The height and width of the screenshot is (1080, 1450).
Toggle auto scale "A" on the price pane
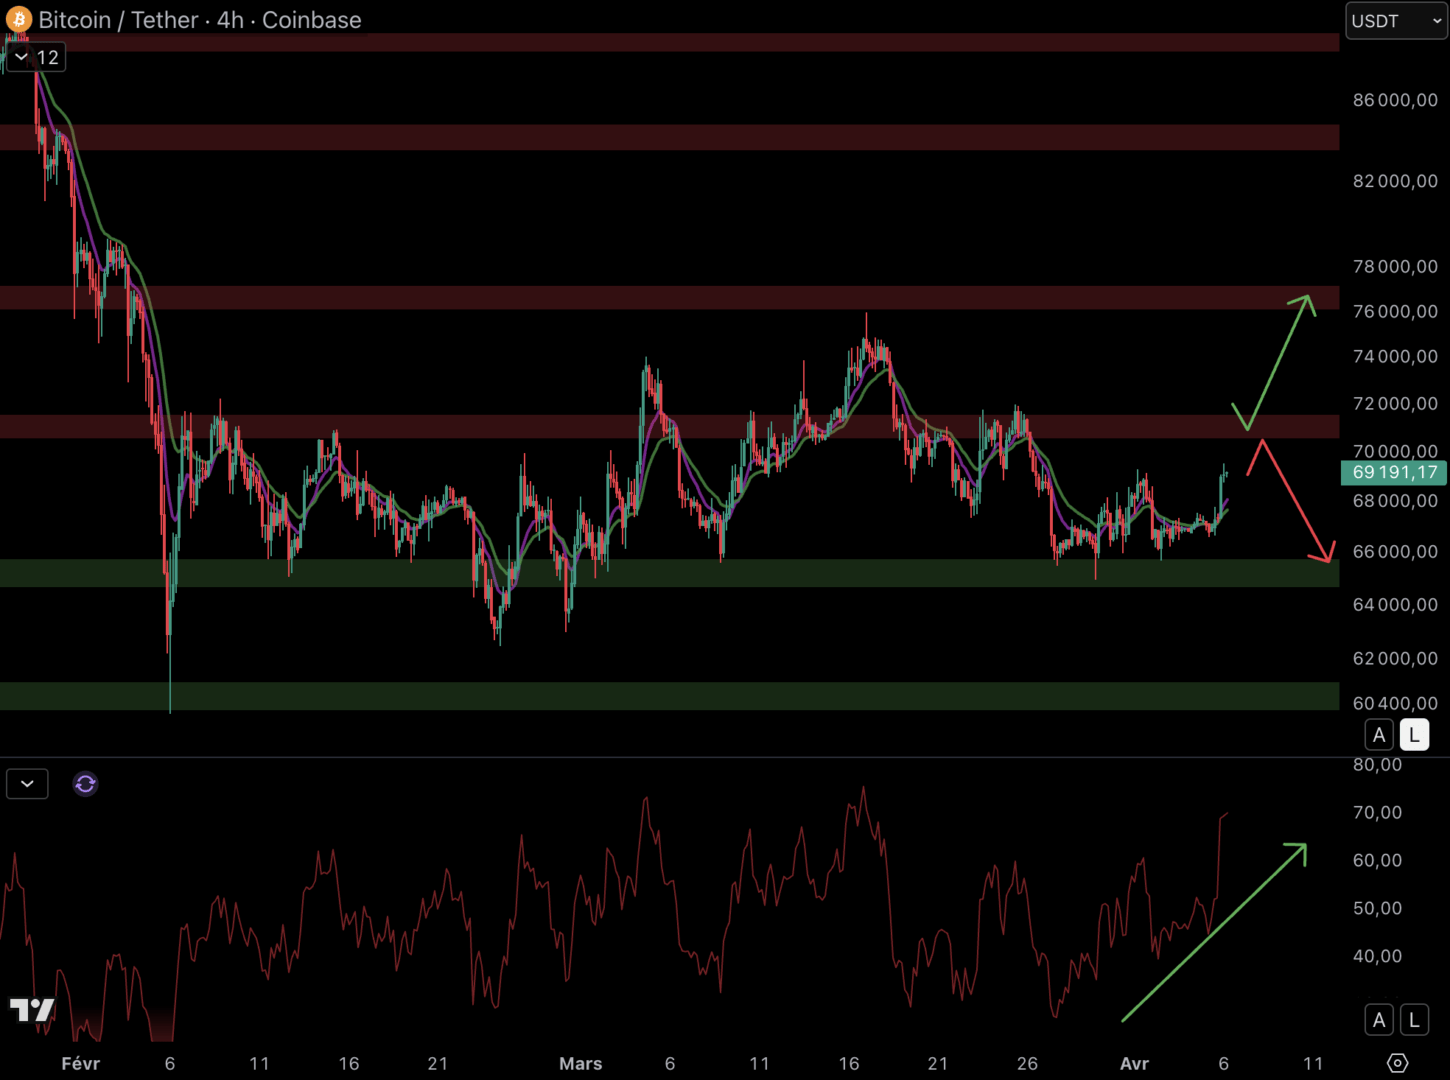coord(1379,735)
